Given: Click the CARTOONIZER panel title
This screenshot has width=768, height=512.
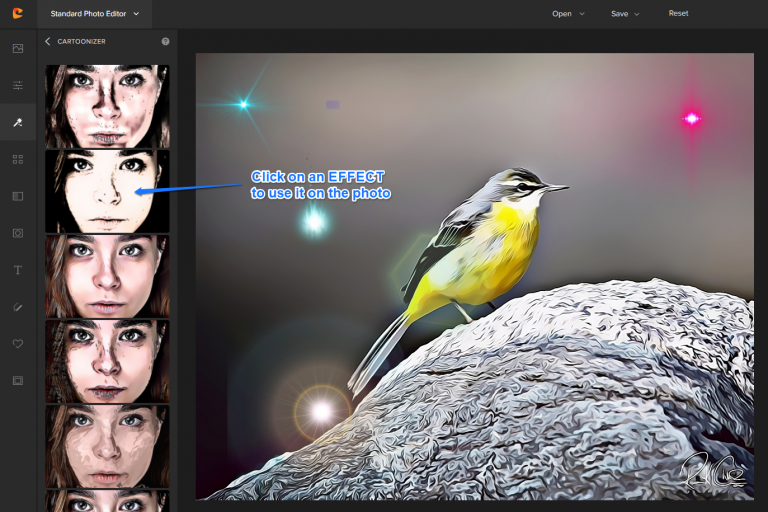Looking at the screenshot, I should [x=81, y=42].
